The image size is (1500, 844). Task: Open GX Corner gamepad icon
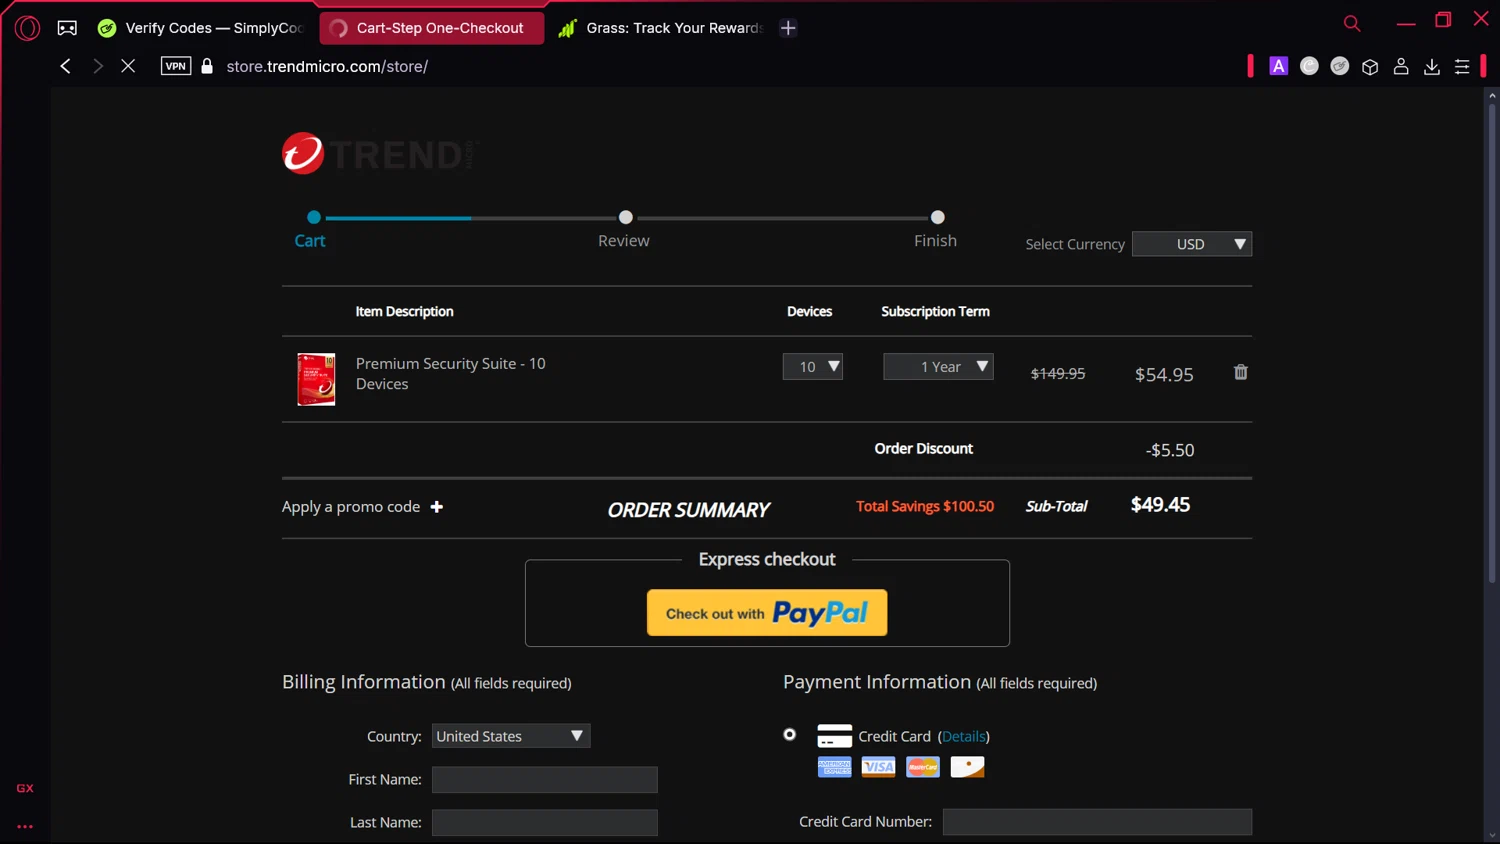pos(67,28)
